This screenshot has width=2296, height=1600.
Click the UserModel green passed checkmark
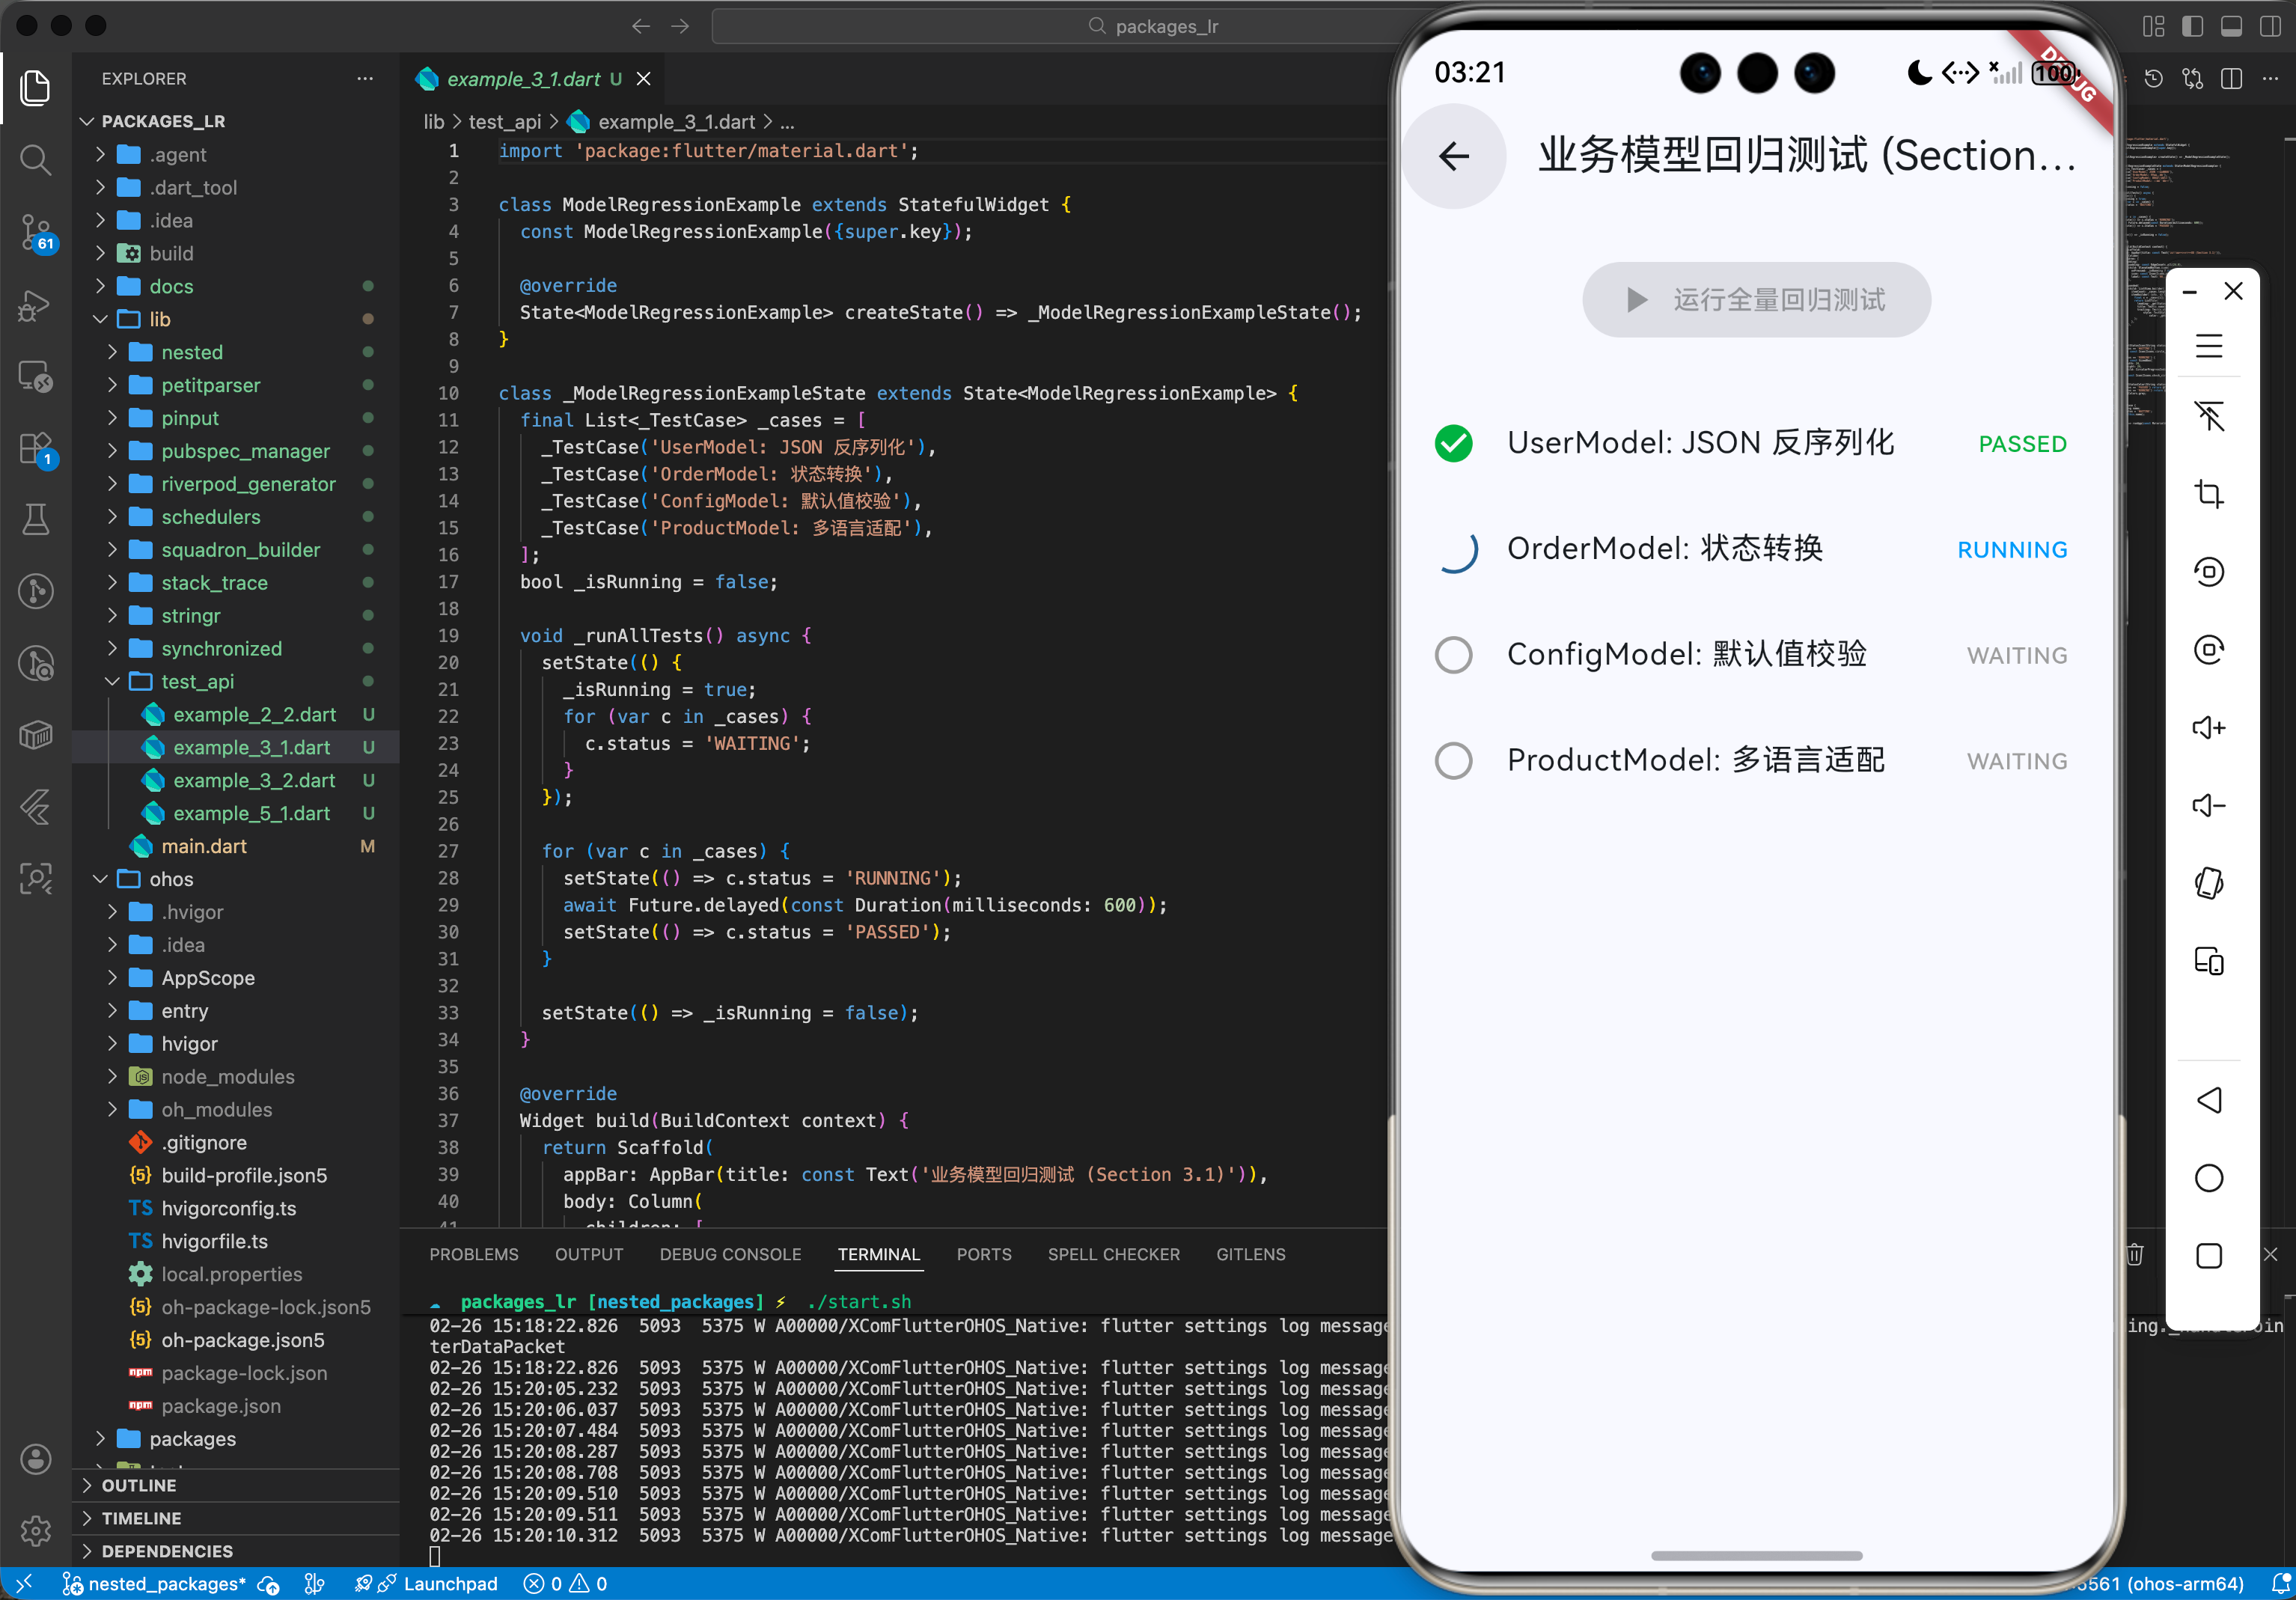tap(1453, 443)
